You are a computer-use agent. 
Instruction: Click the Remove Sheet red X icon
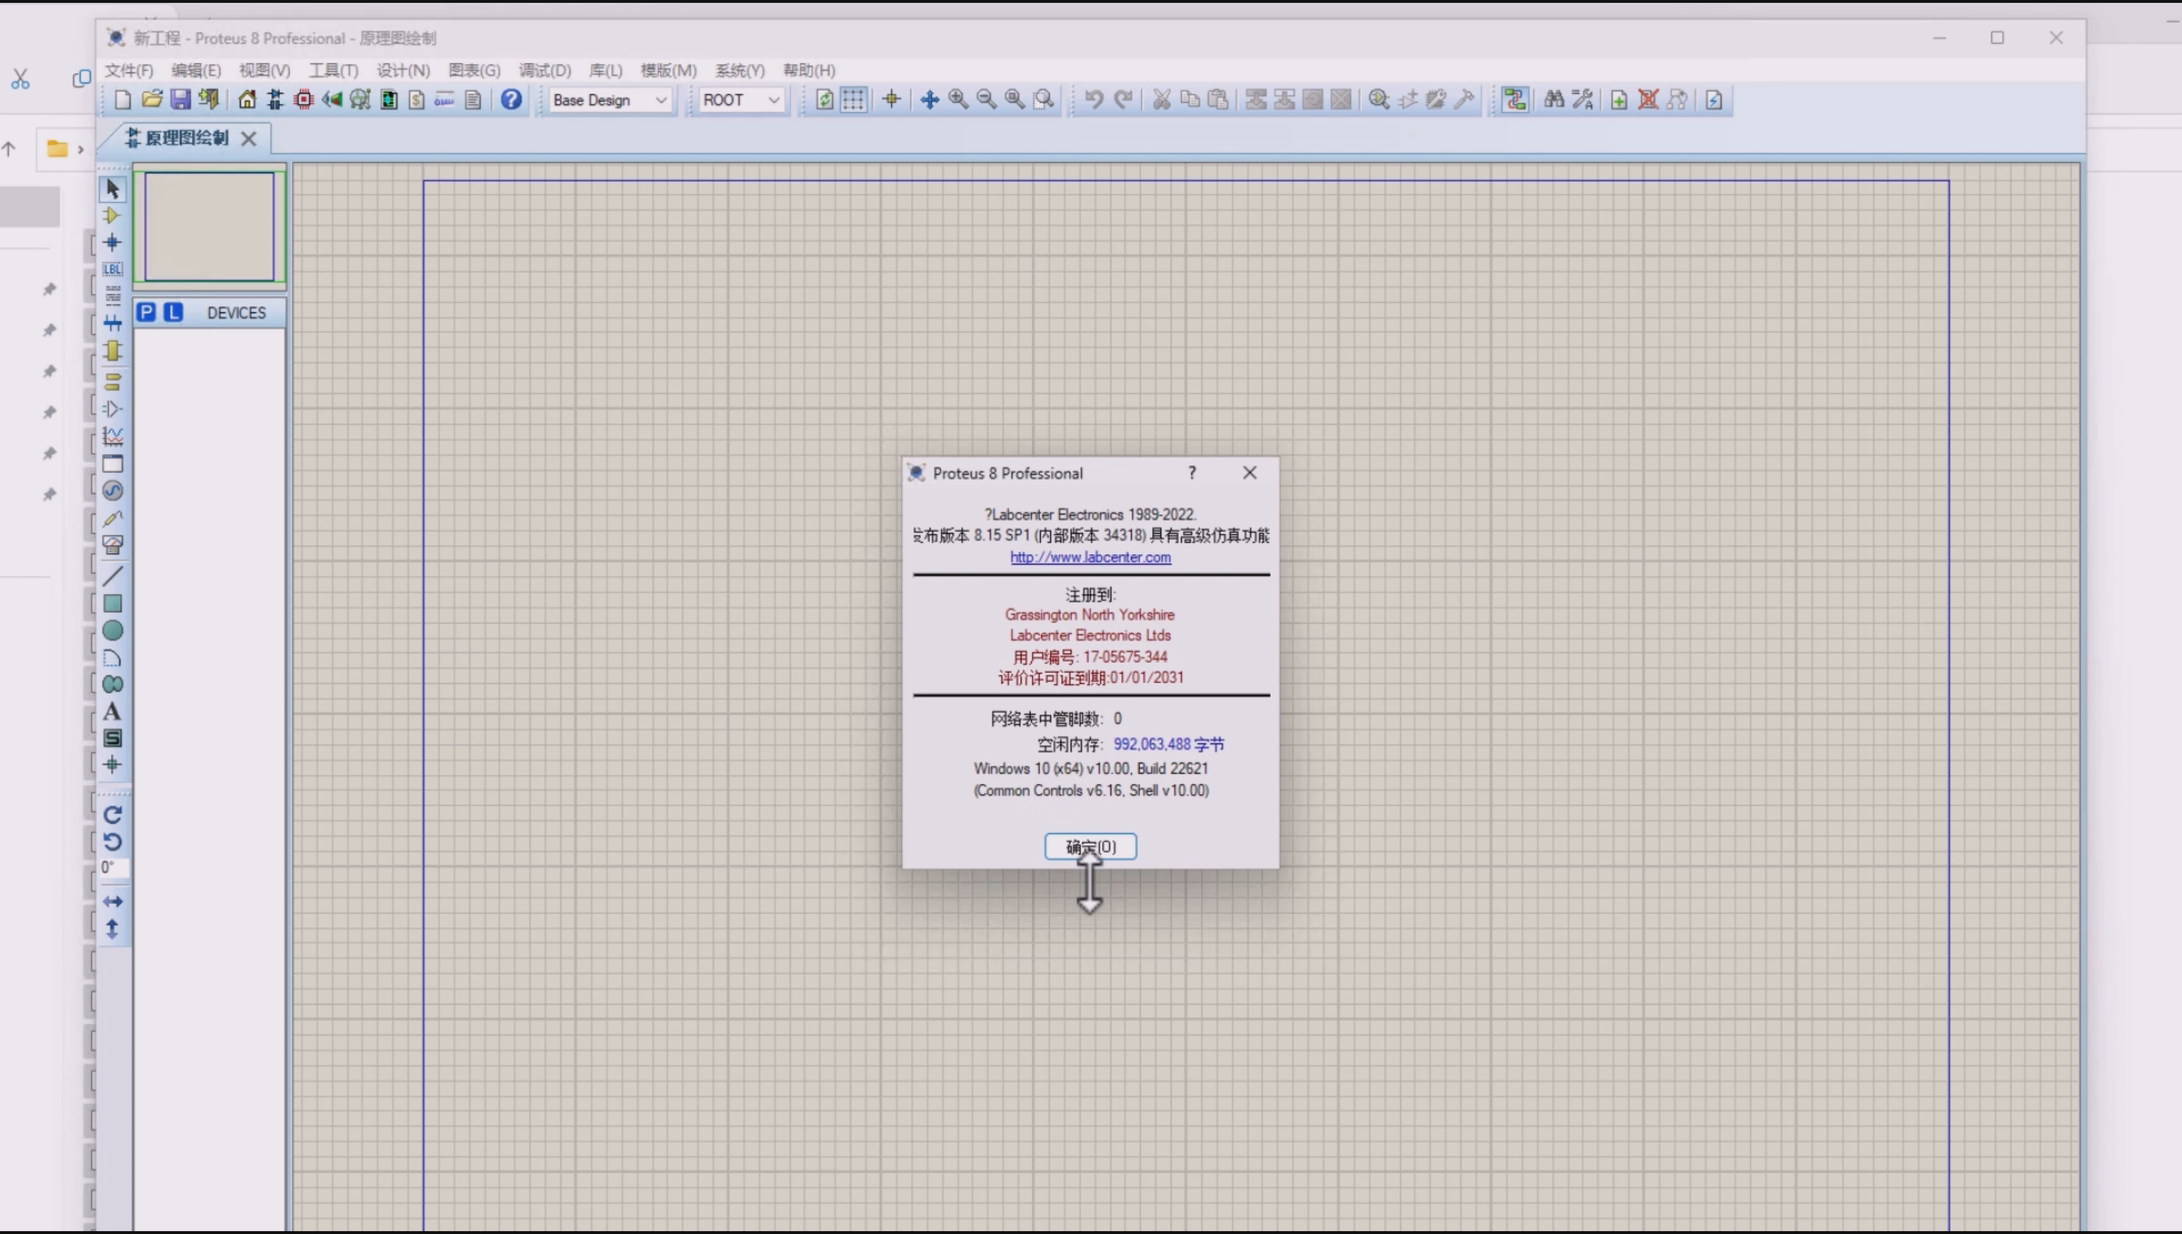[x=1648, y=99]
